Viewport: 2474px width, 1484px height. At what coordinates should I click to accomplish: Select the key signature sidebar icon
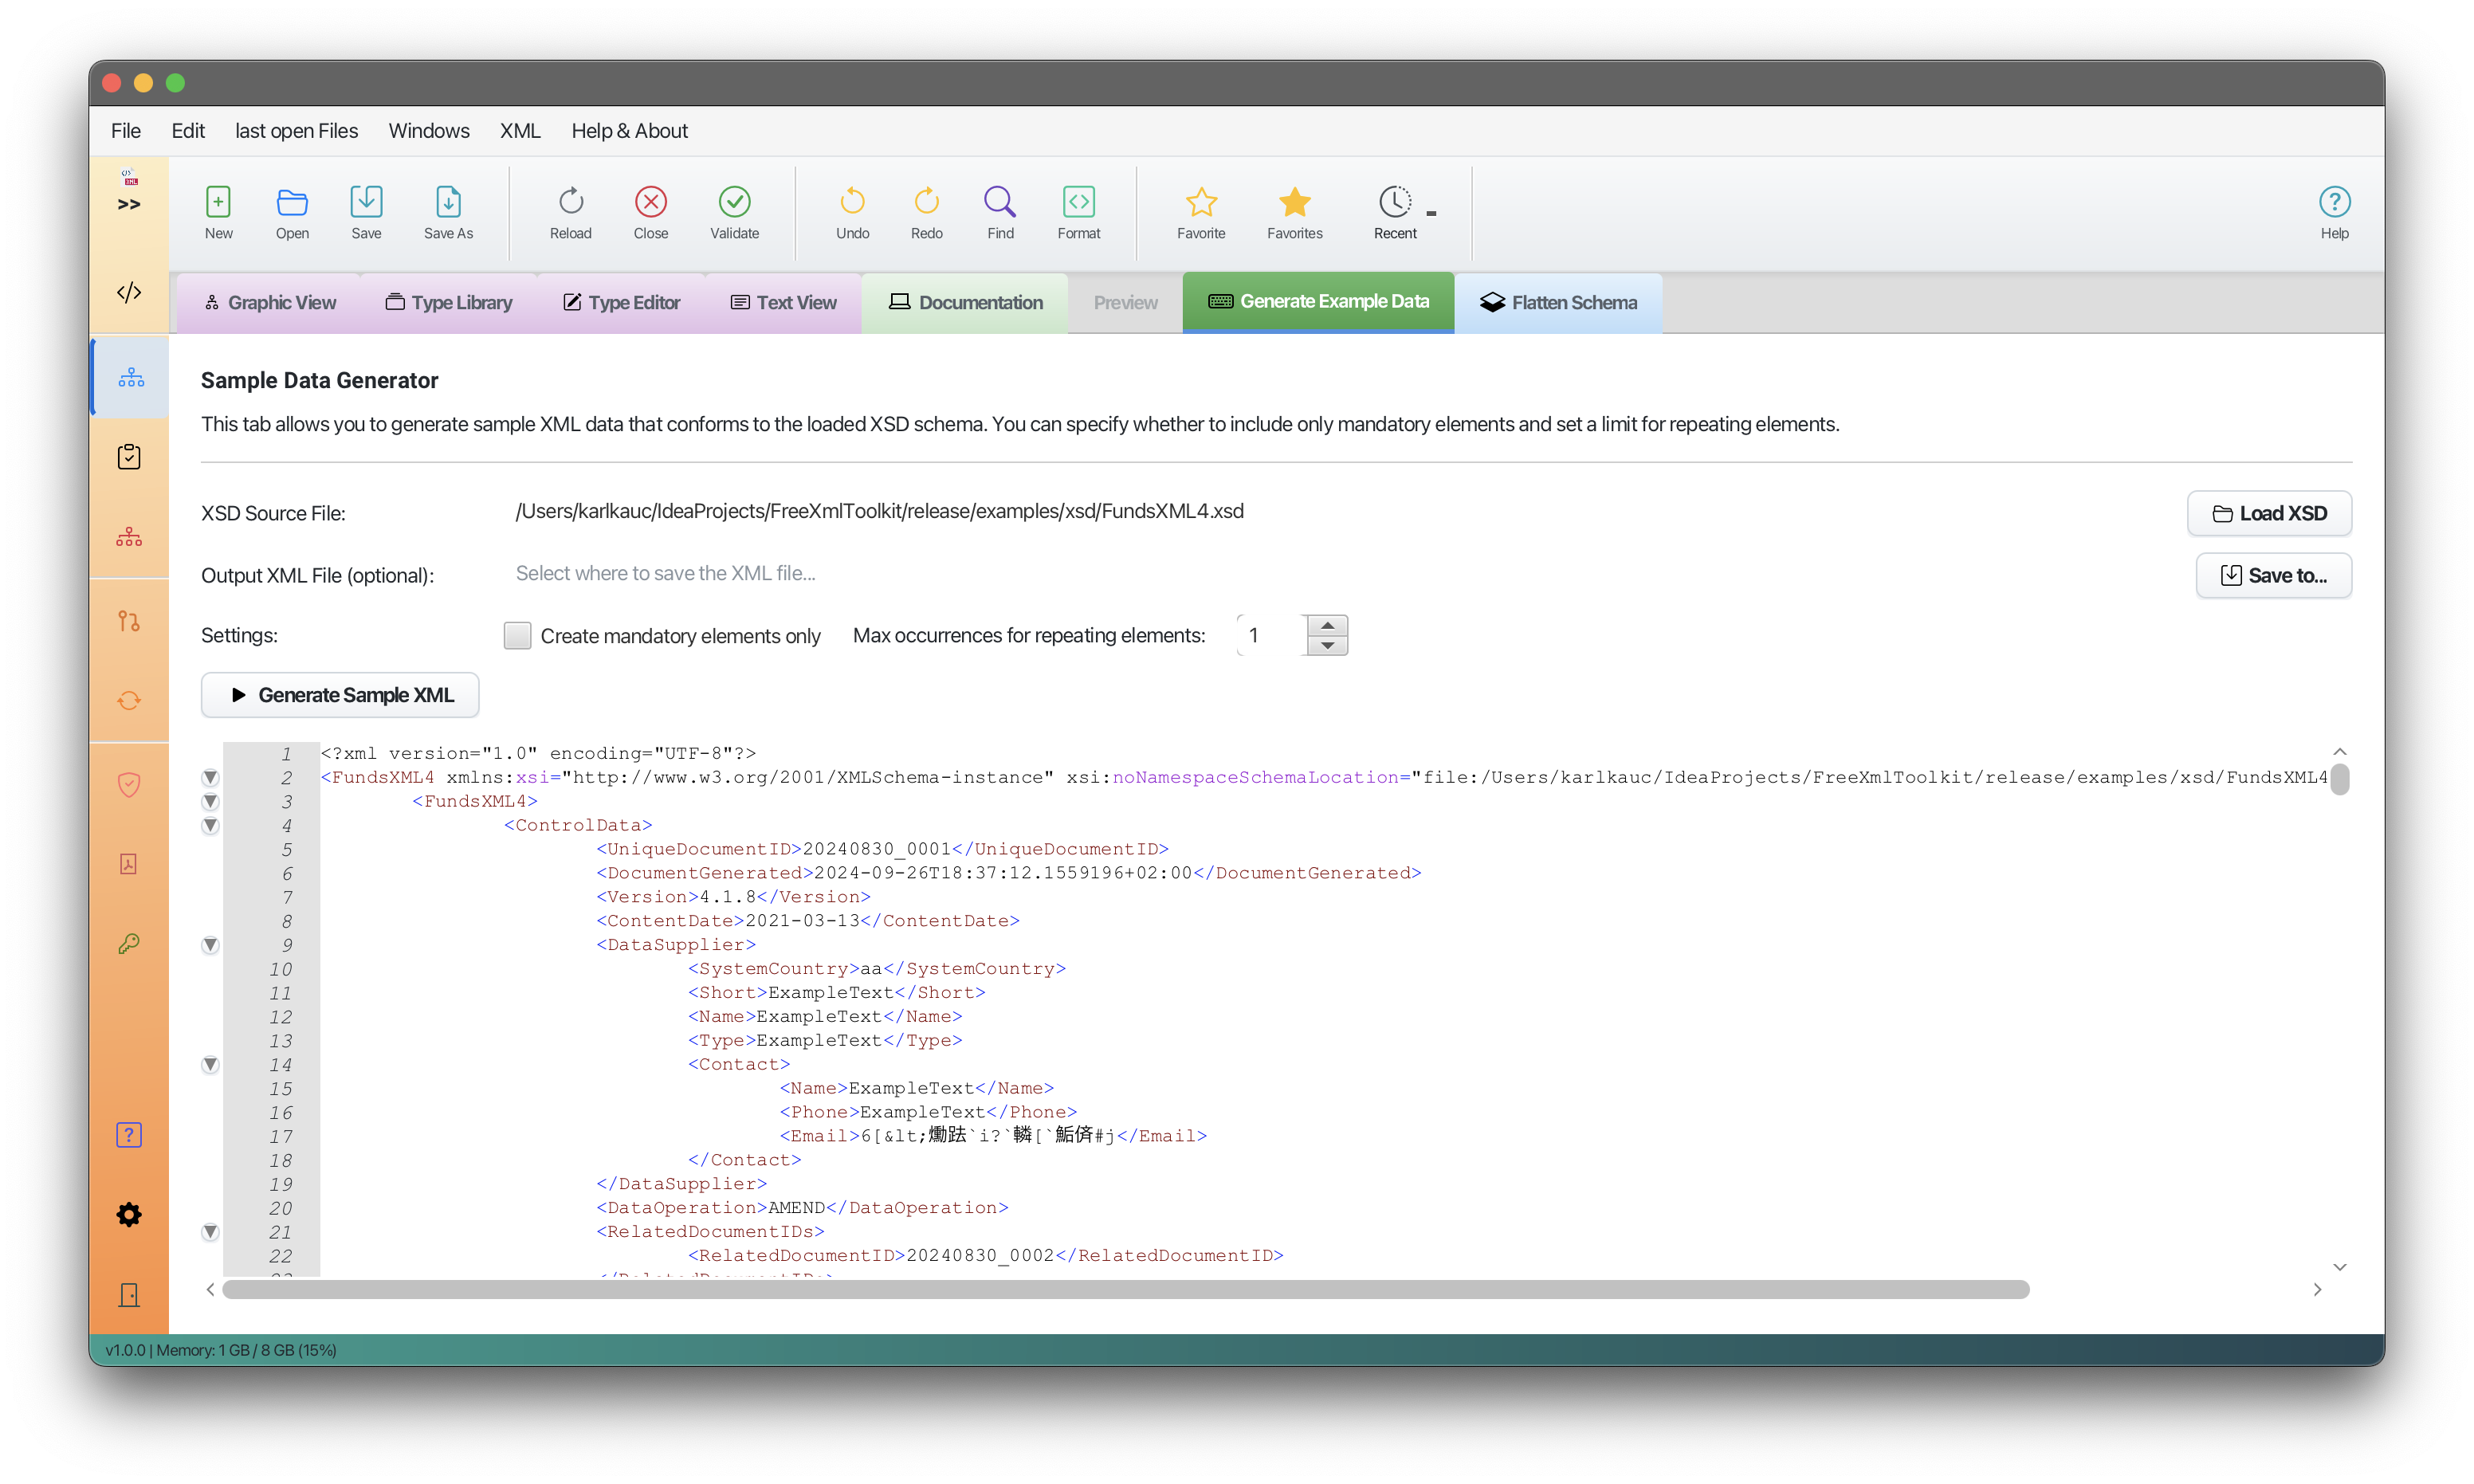[x=129, y=942]
